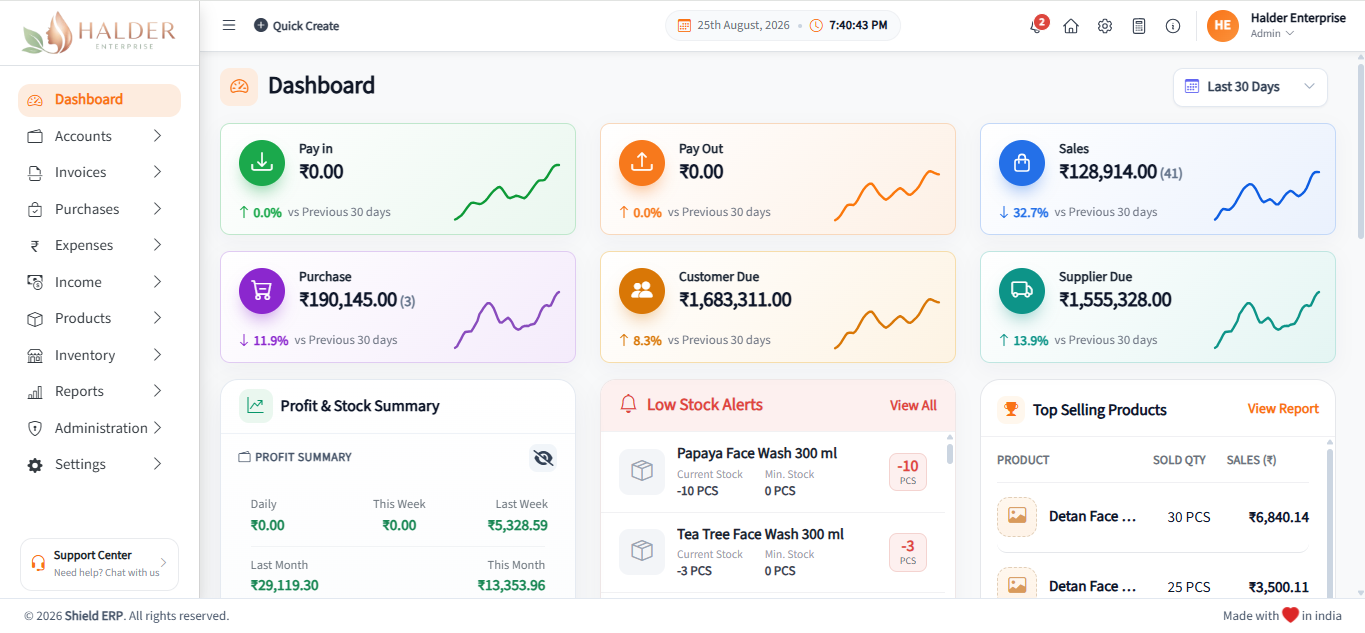Open View All low stock alerts
The image size is (1365, 633).
click(913, 405)
